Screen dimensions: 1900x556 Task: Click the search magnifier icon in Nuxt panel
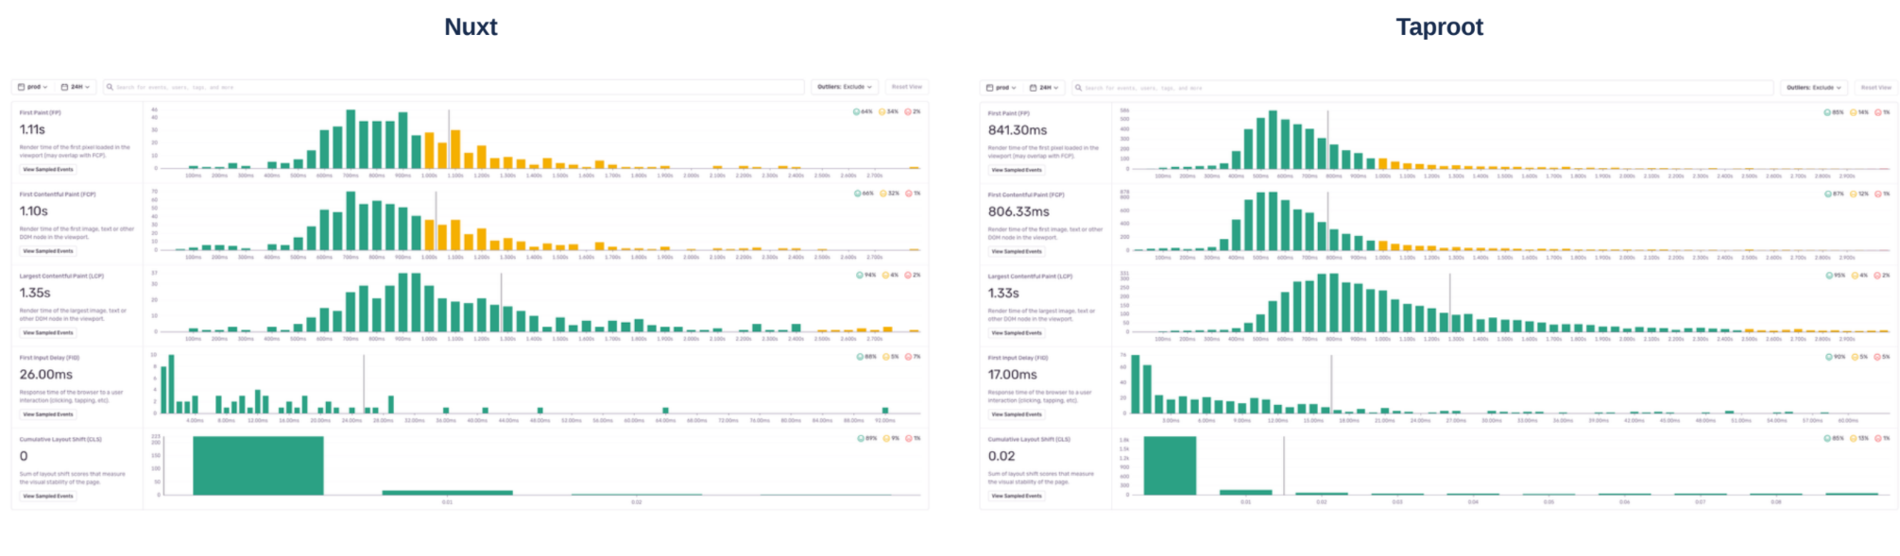tap(110, 87)
